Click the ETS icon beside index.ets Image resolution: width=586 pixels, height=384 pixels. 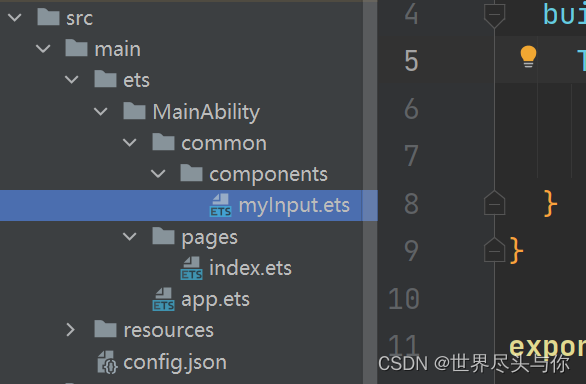[x=191, y=268]
